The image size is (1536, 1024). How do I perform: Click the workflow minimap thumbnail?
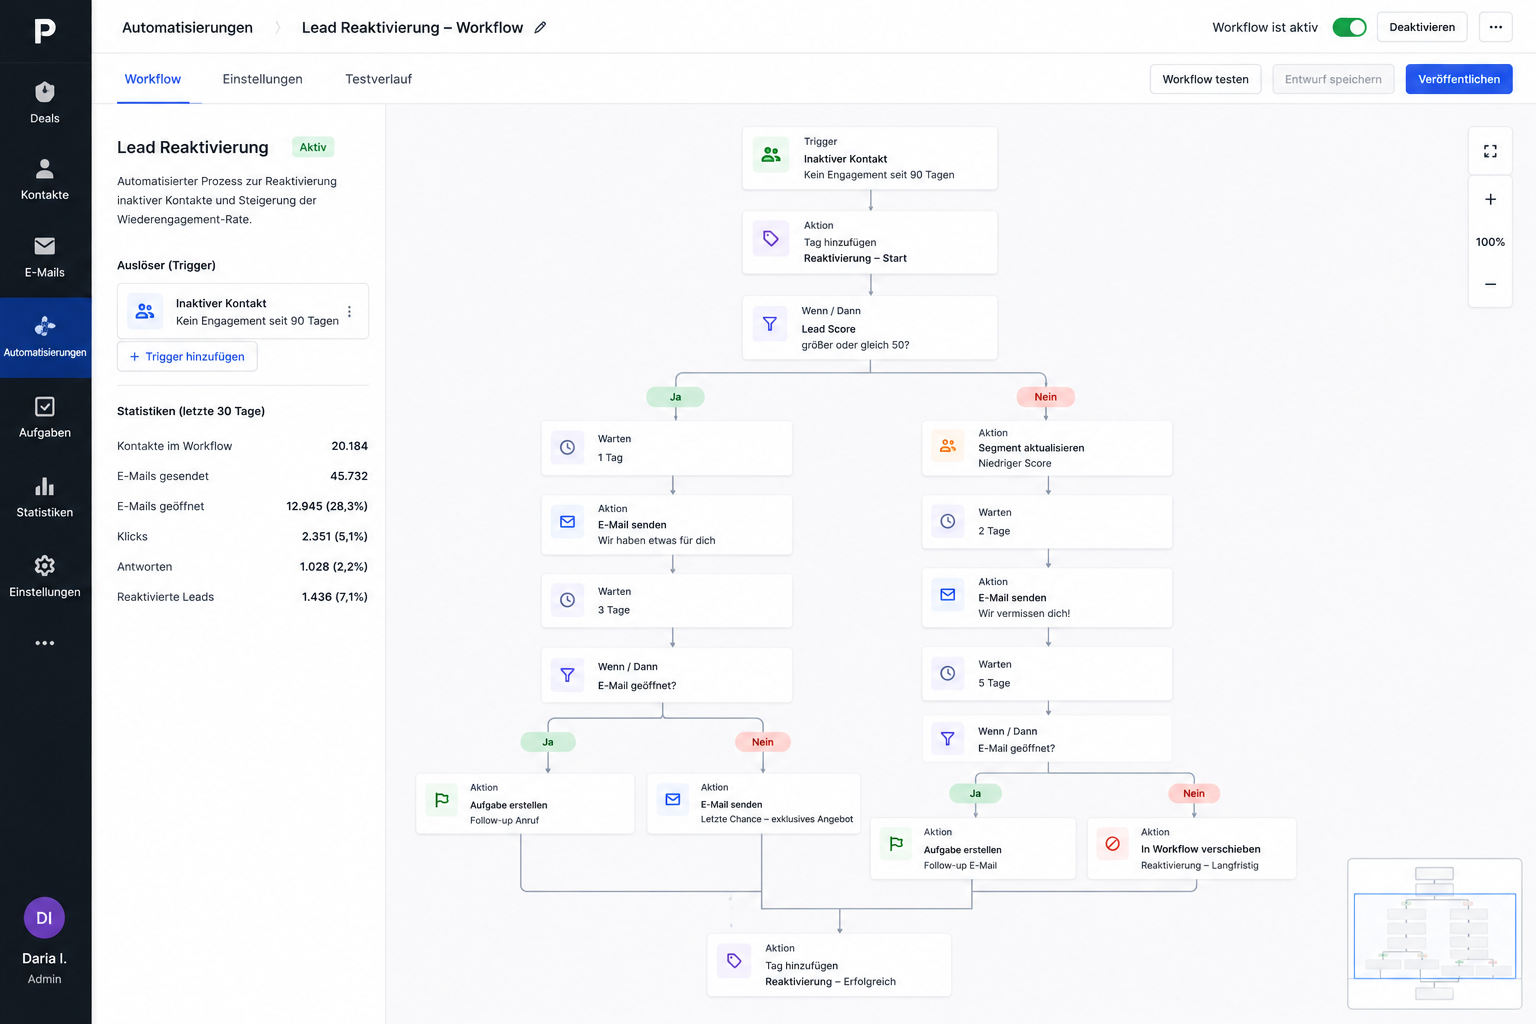tap(1433, 933)
